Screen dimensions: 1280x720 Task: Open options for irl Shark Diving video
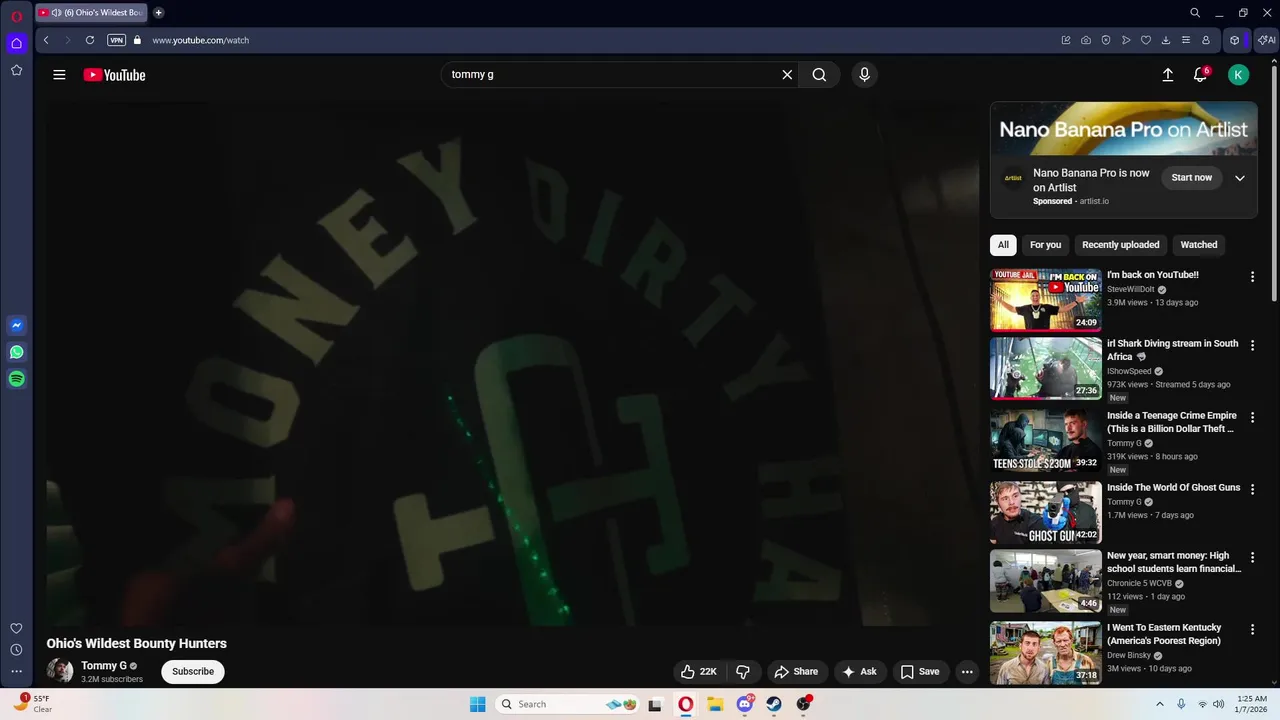pos(1252,345)
